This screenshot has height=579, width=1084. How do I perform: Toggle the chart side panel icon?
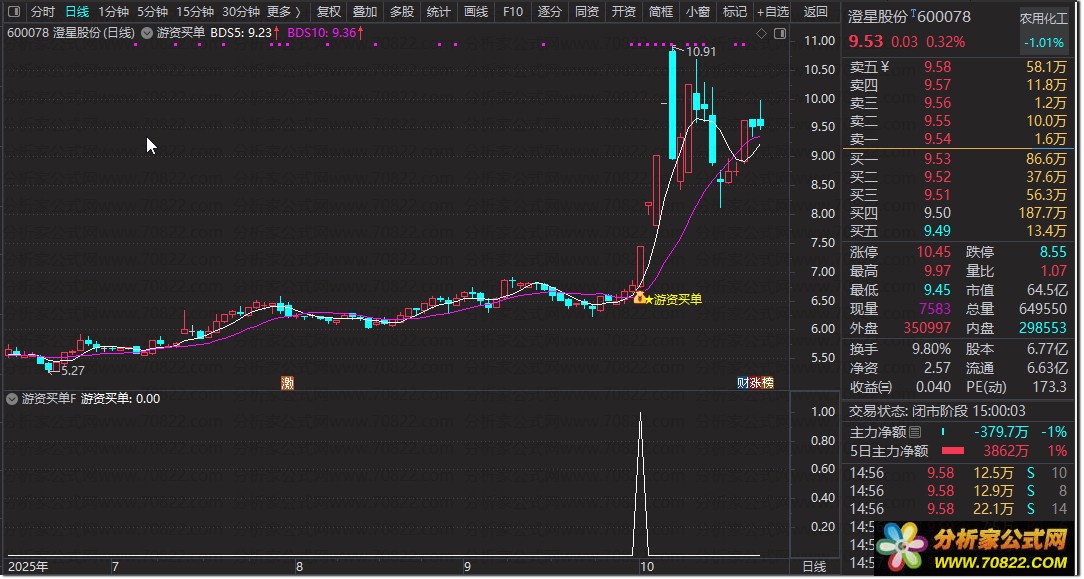[781, 33]
